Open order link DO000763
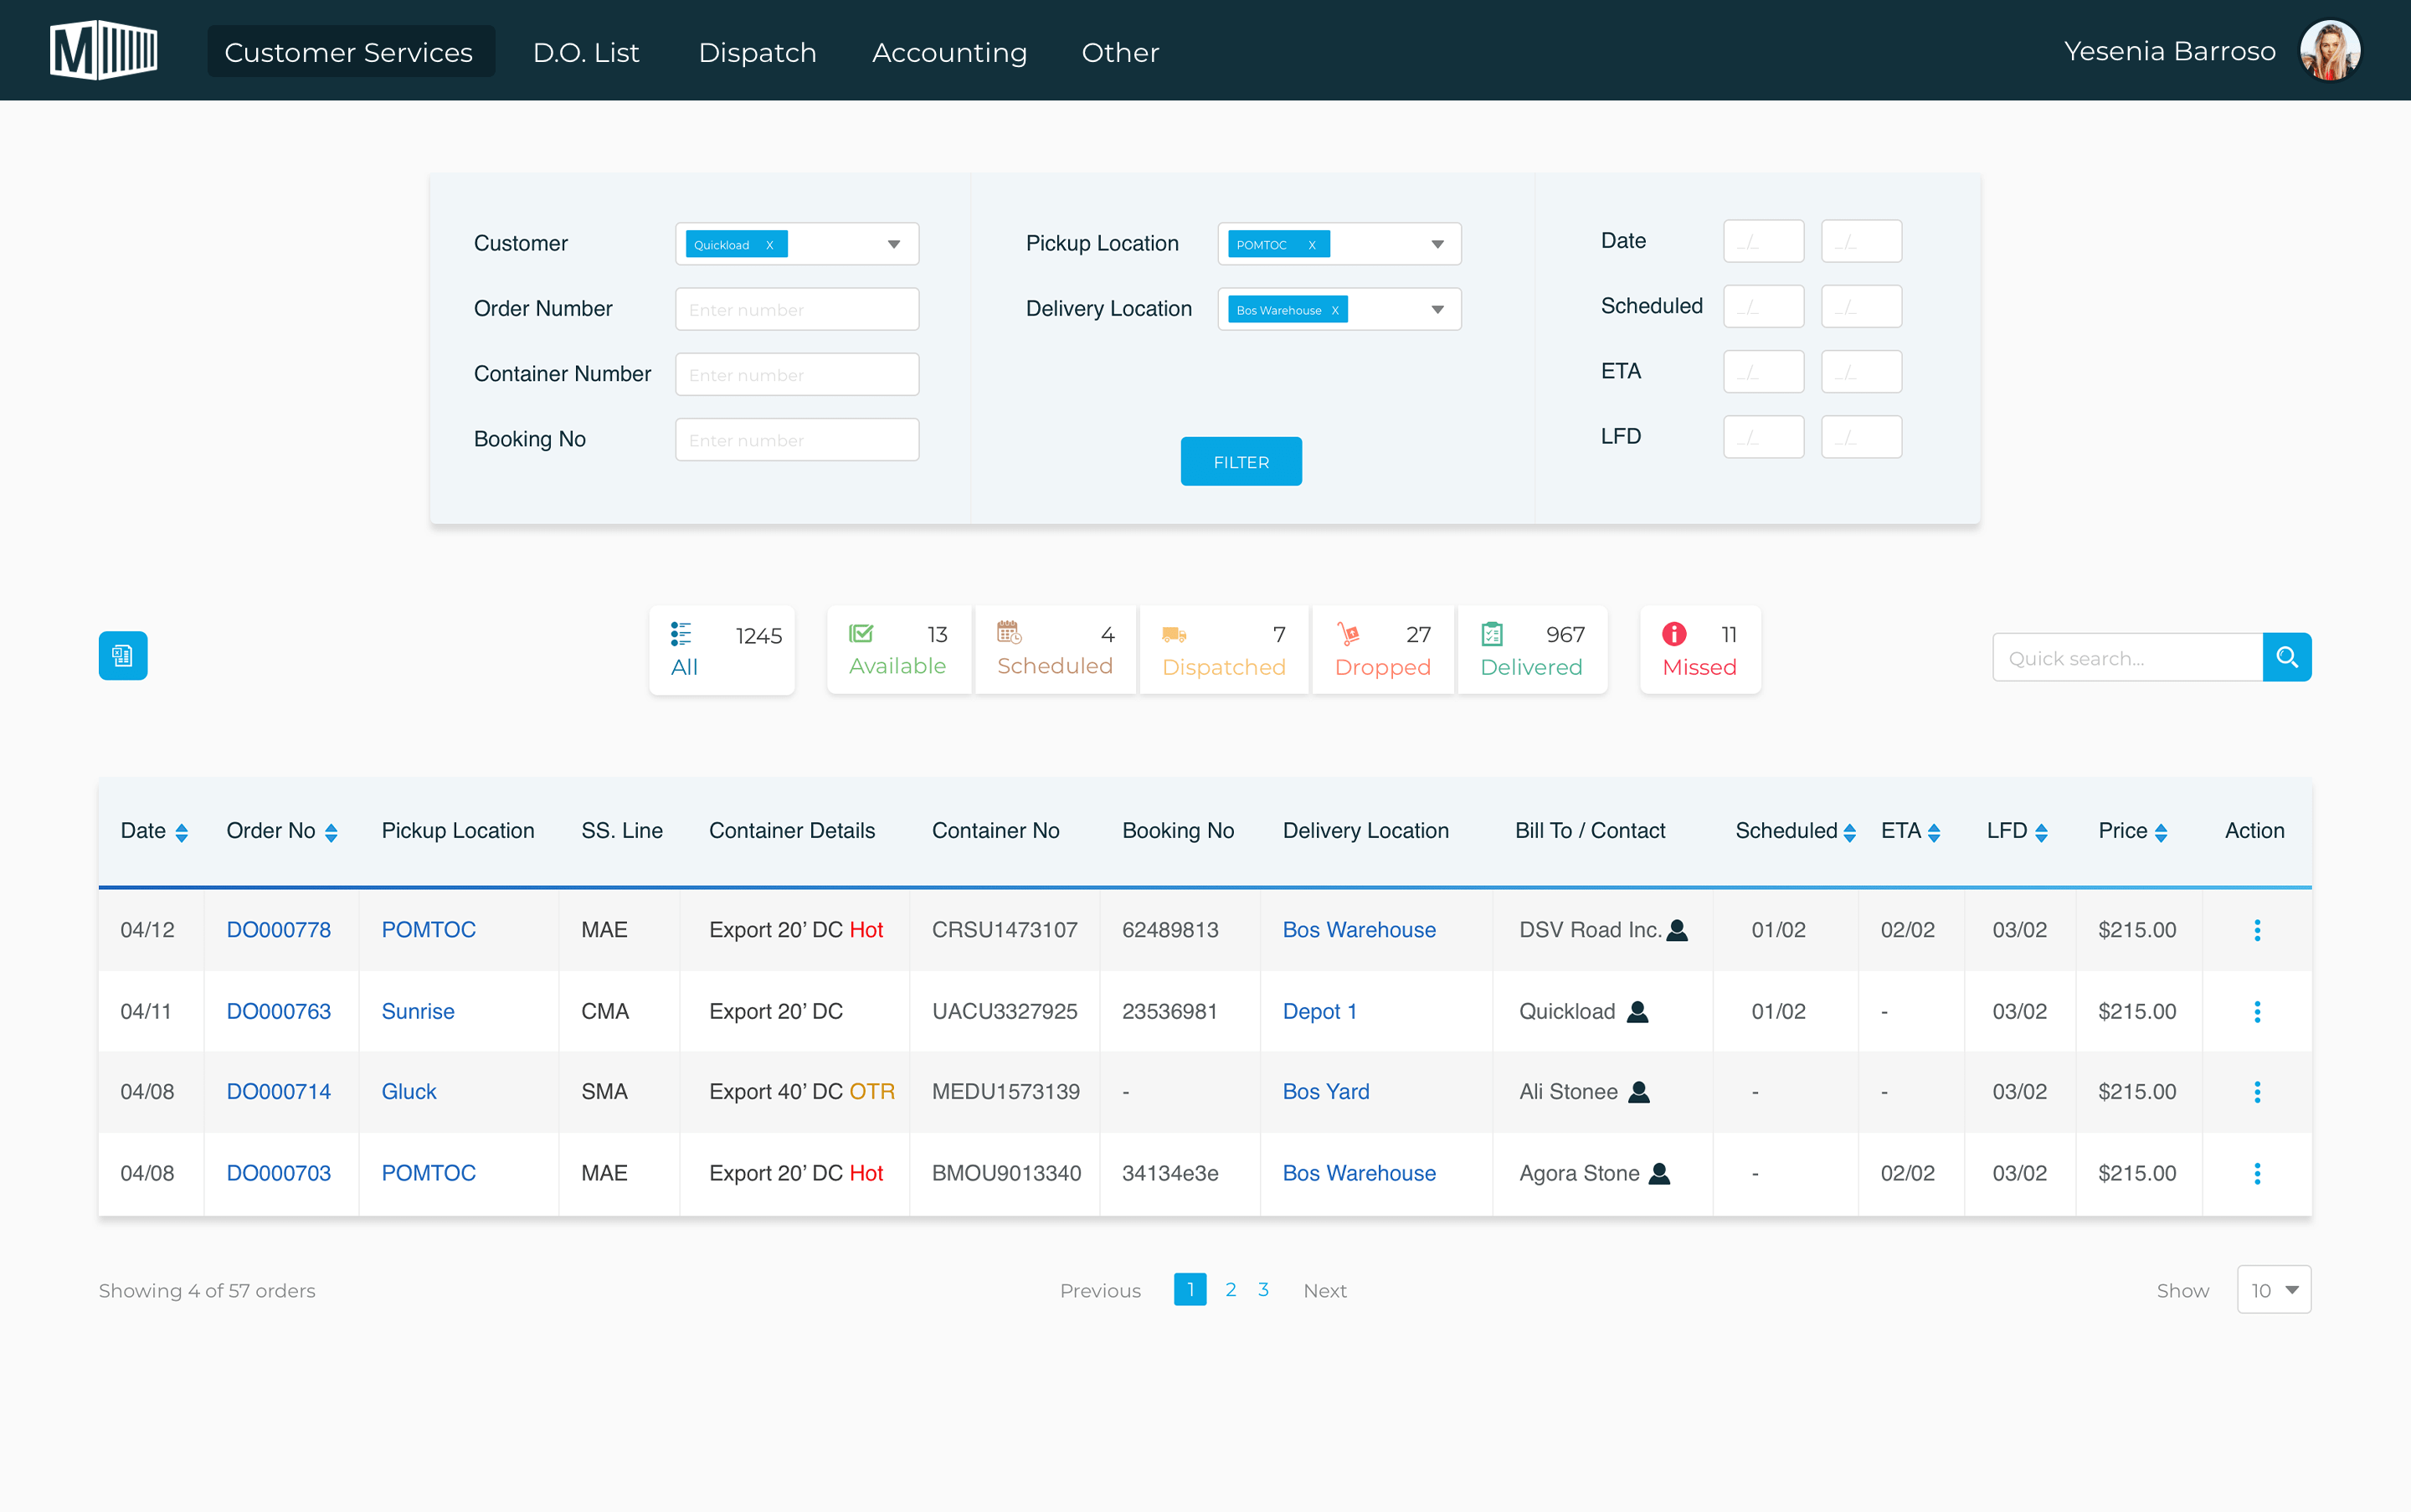This screenshot has width=2411, height=1512. [278, 1011]
